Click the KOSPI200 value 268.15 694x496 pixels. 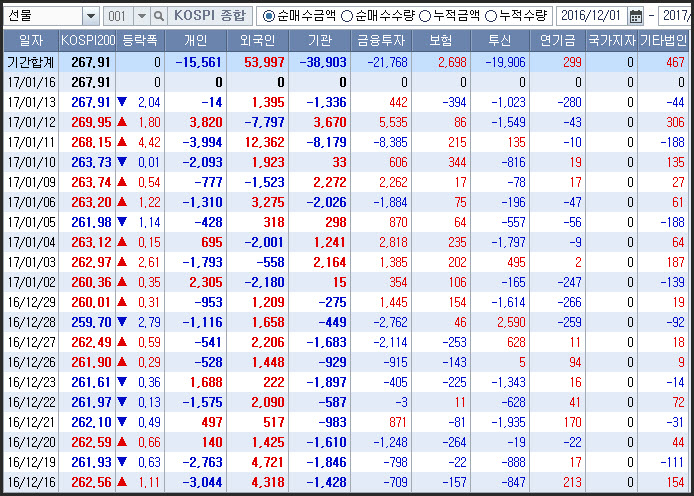pos(91,142)
